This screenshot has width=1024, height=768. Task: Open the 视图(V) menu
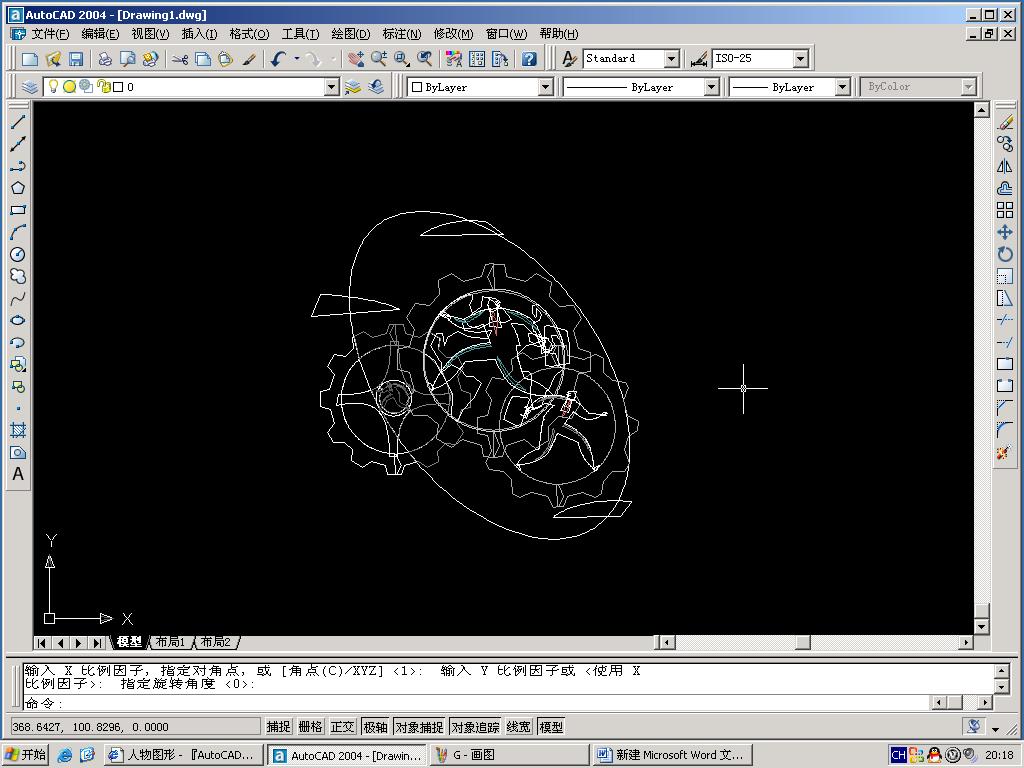tap(150, 34)
